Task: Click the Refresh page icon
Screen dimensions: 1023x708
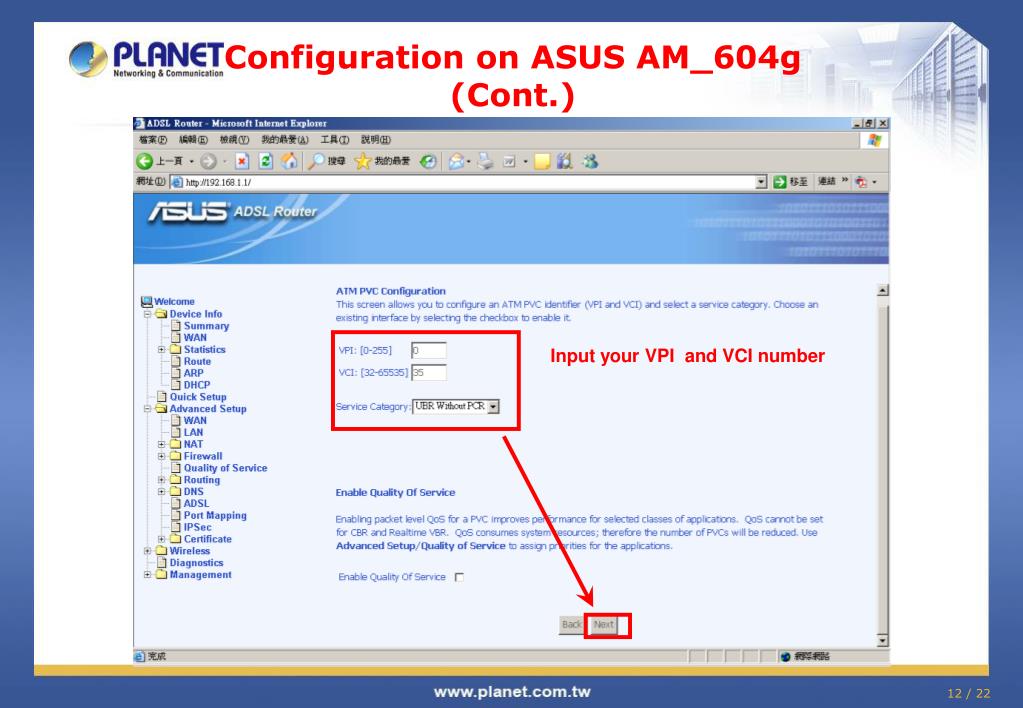Action: (x=266, y=161)
